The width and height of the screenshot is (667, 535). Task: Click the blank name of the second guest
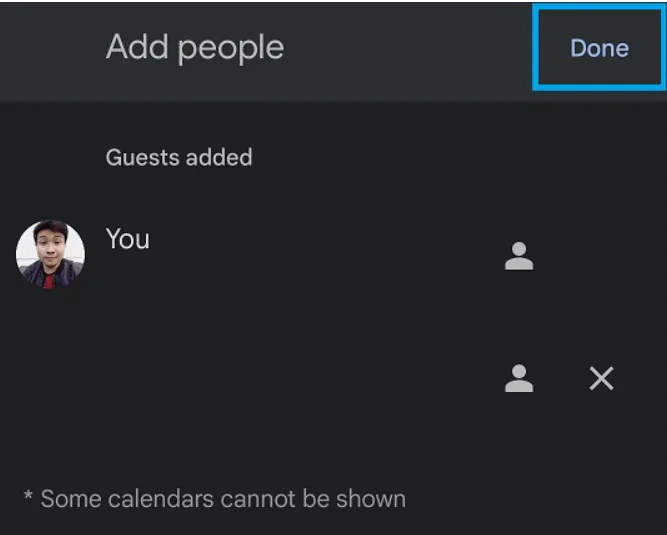250,378
